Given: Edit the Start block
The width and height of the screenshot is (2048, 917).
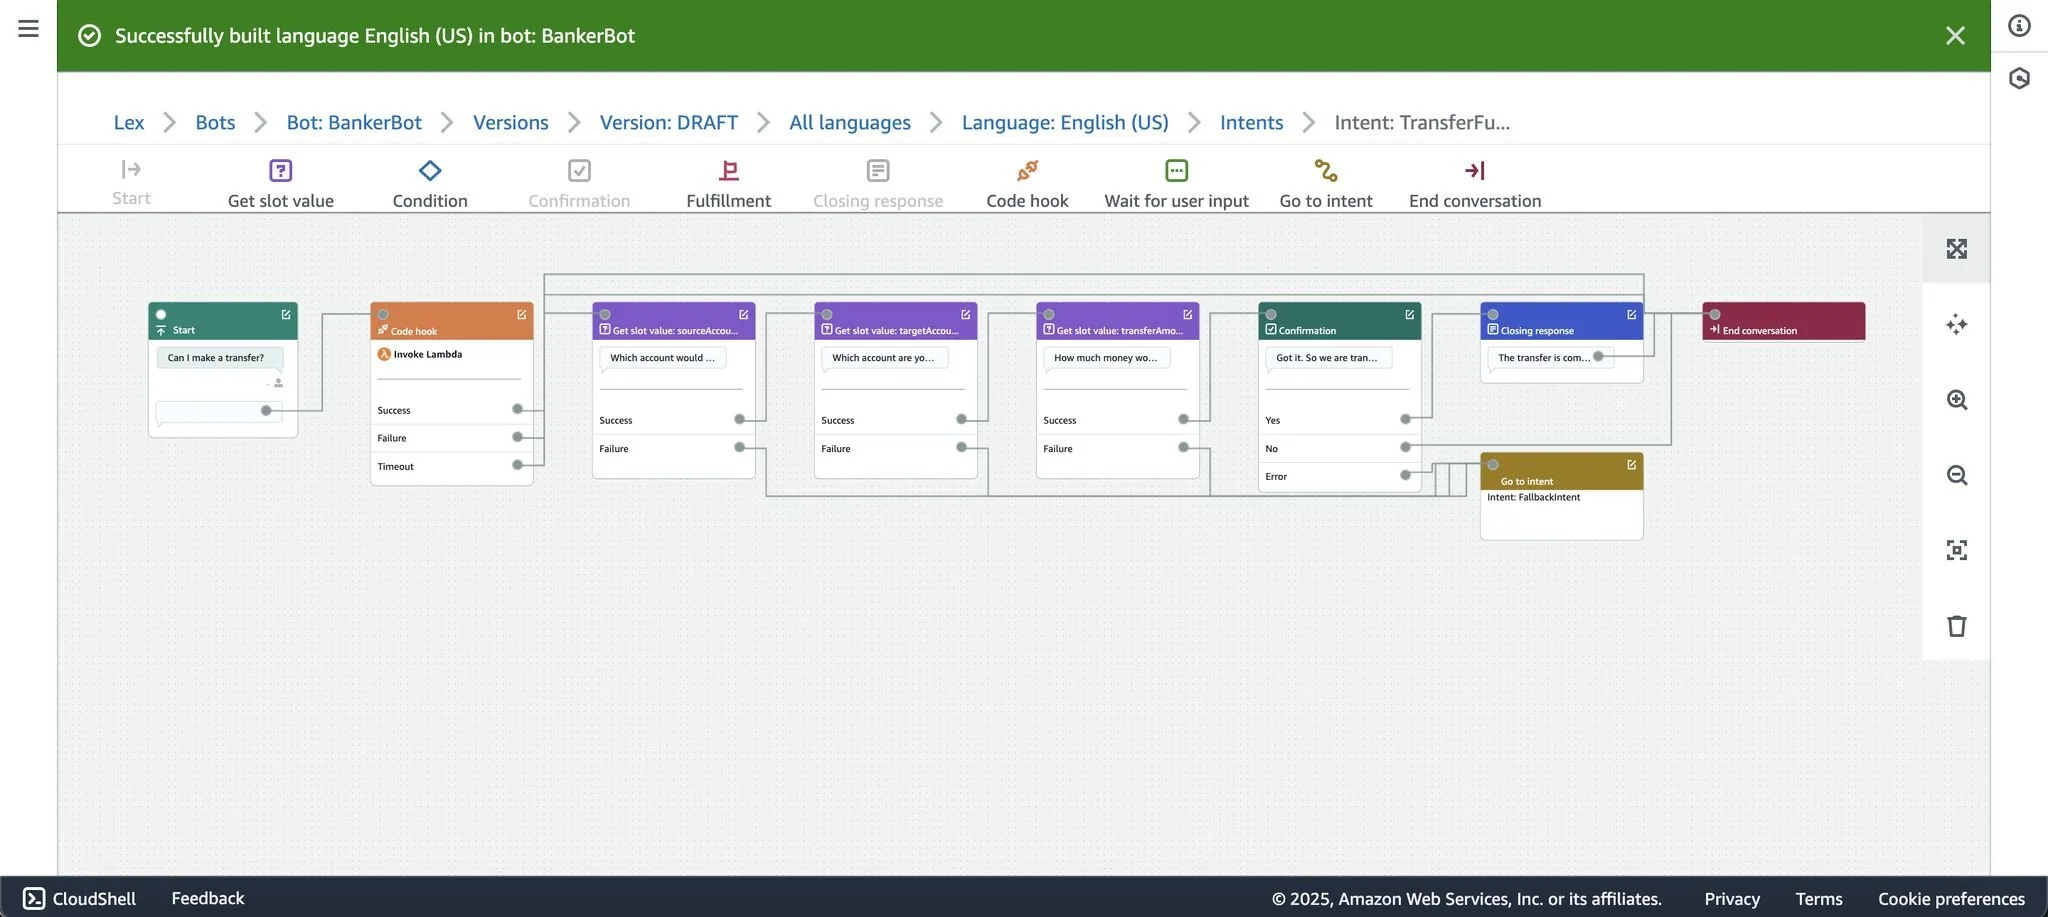Looking at the screenshot, I should tap(286, 314).
